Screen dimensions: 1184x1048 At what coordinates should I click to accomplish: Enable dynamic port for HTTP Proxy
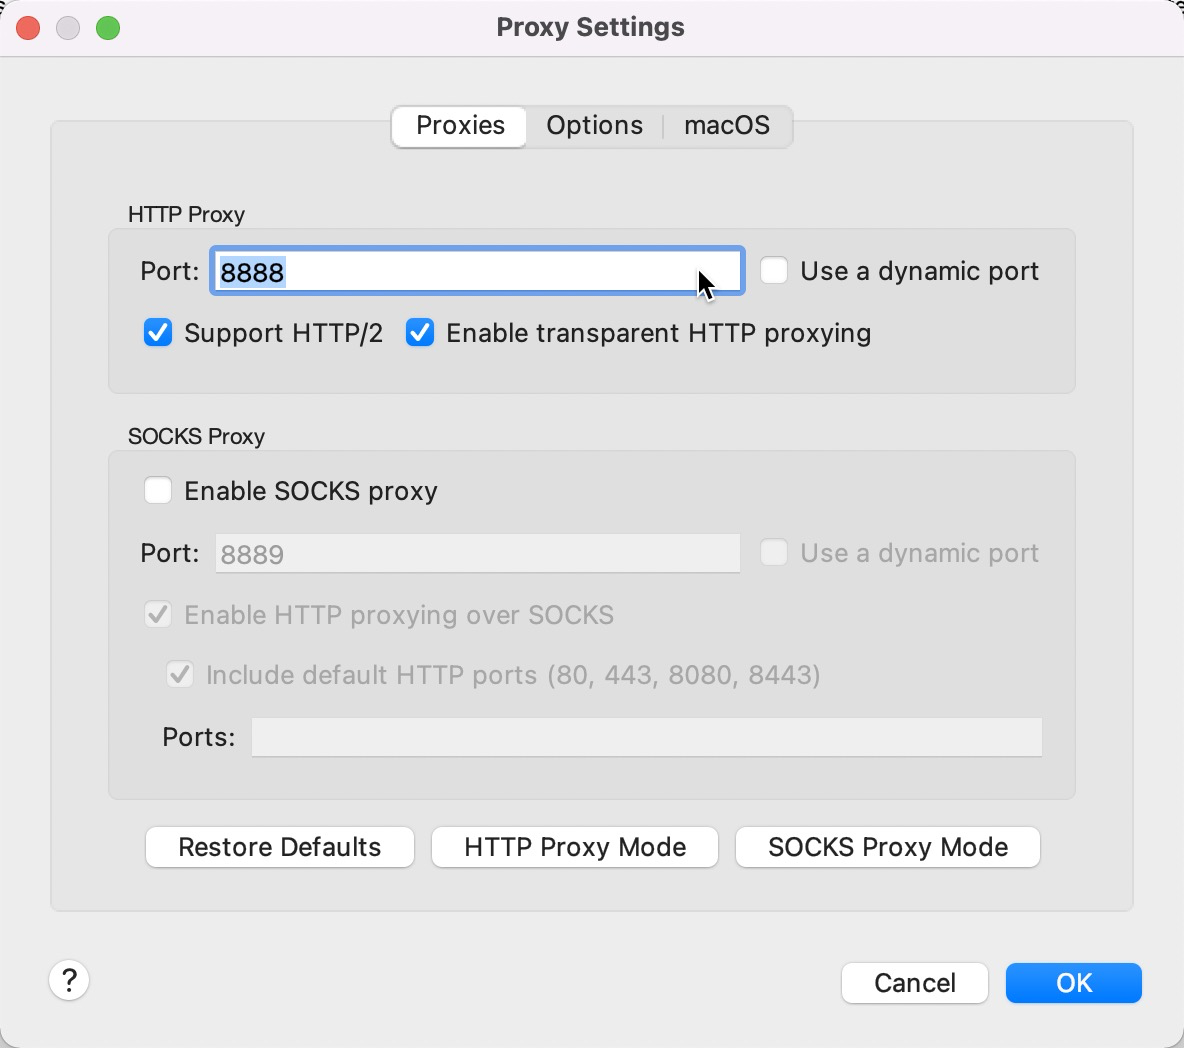pos(774,271)
